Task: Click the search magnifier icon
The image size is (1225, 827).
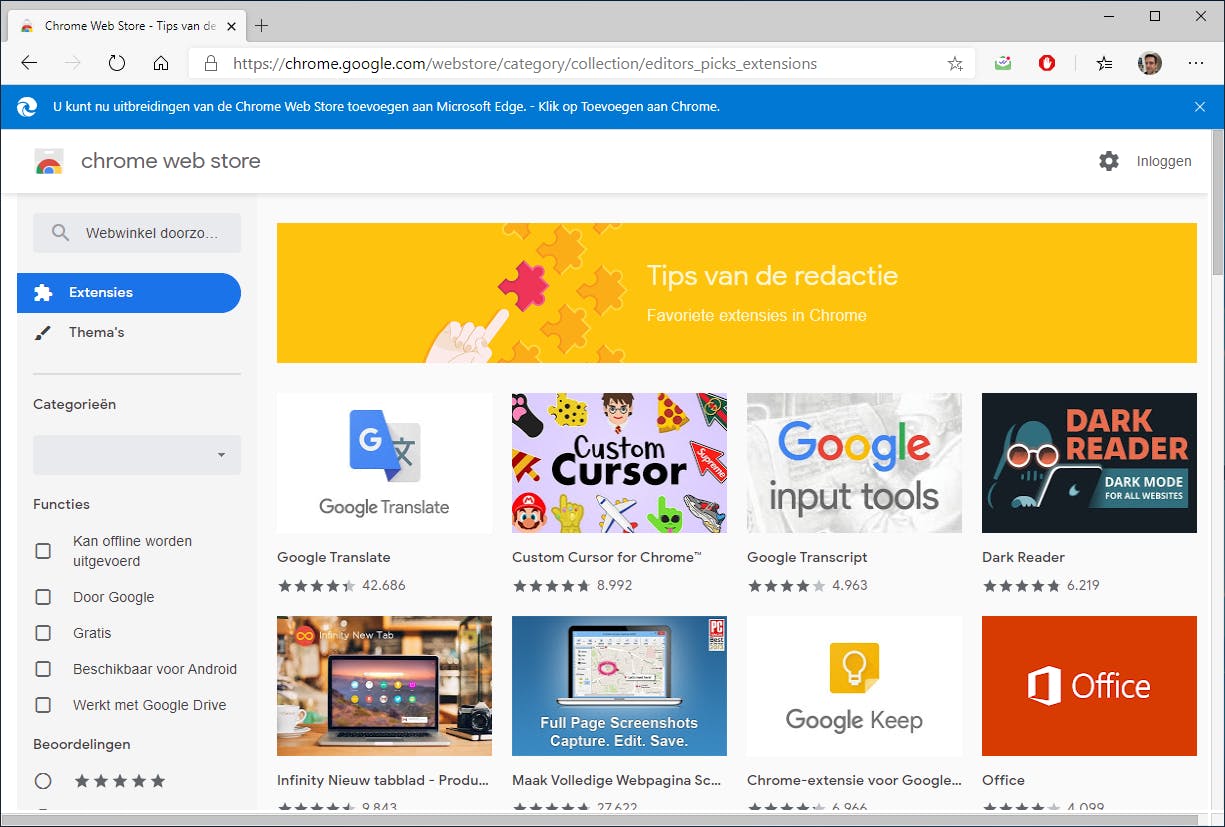Action: click(60, 233)
